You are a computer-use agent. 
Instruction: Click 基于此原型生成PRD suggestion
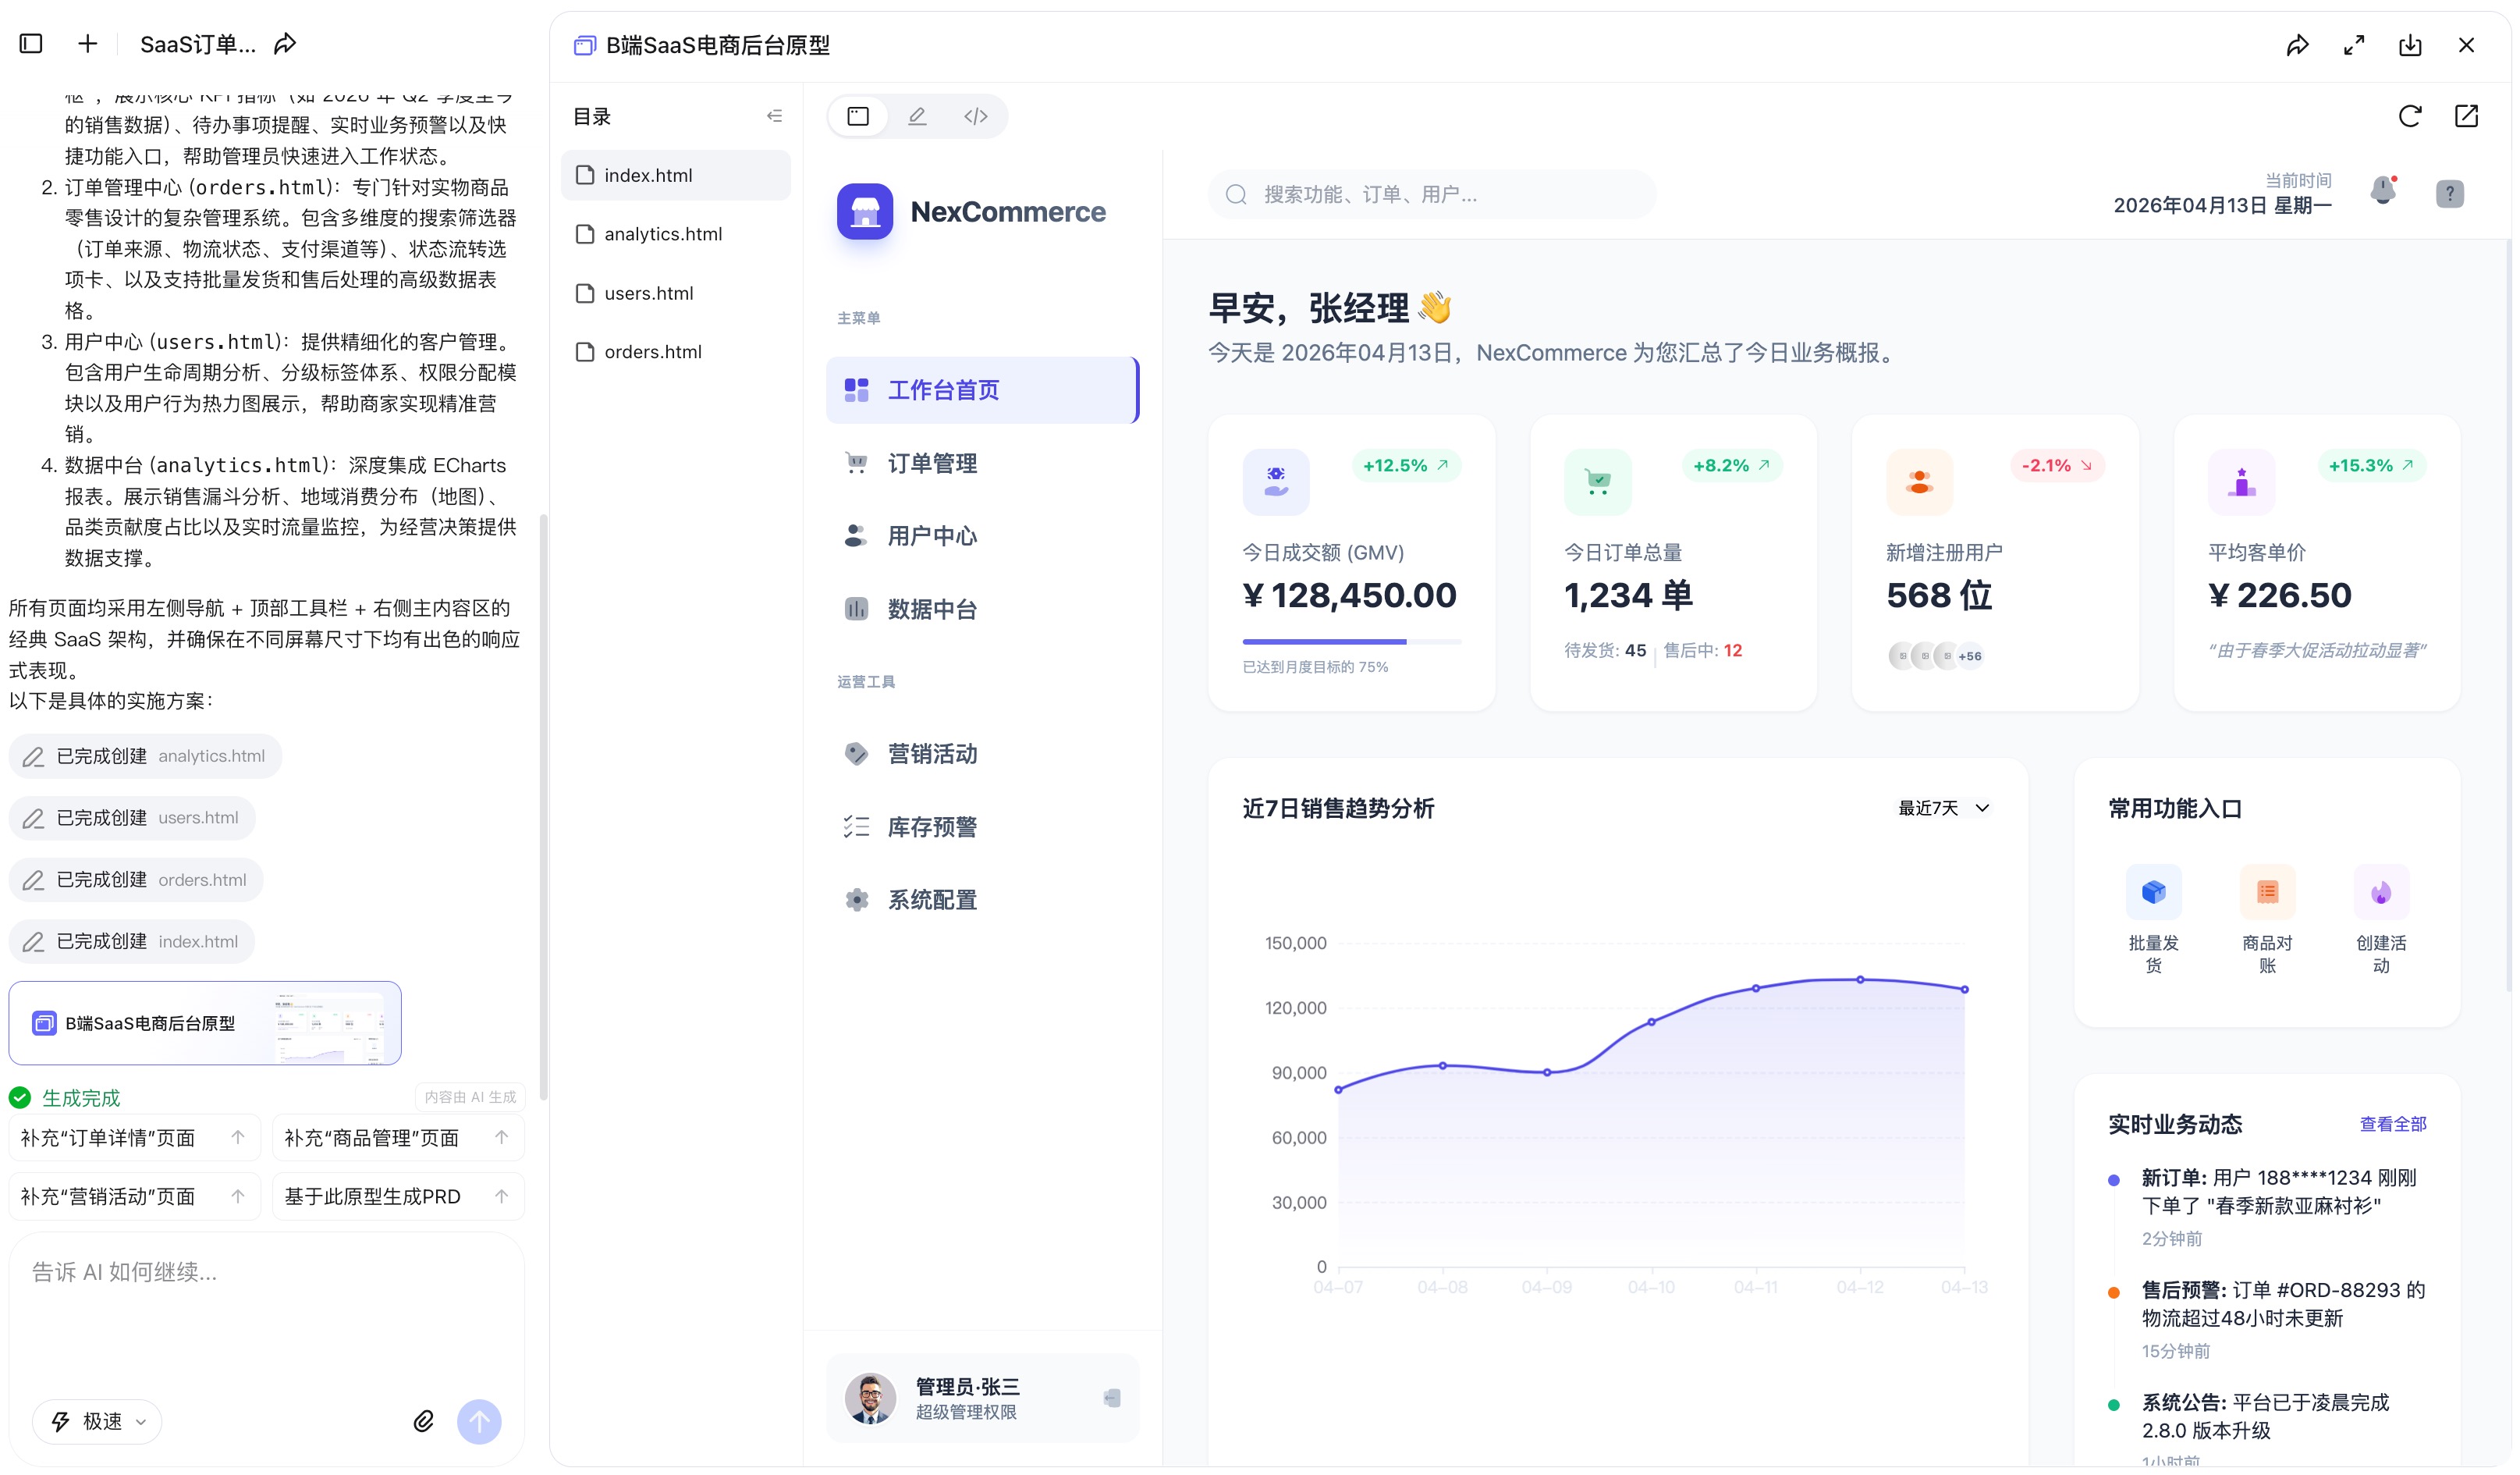[398, 1197]
